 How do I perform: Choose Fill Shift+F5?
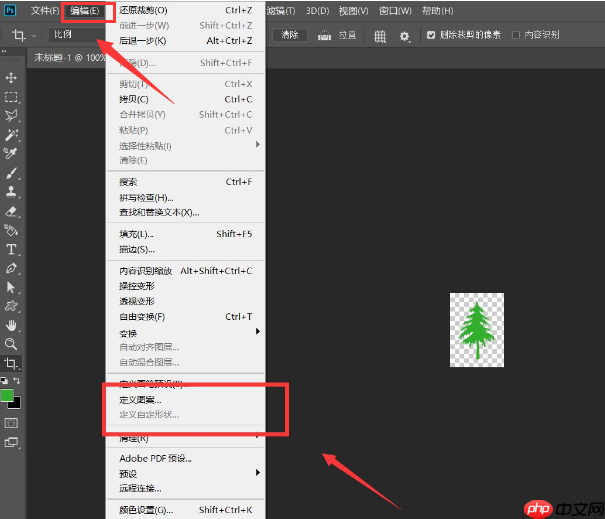pyautogui.click(x=185, y=234)
